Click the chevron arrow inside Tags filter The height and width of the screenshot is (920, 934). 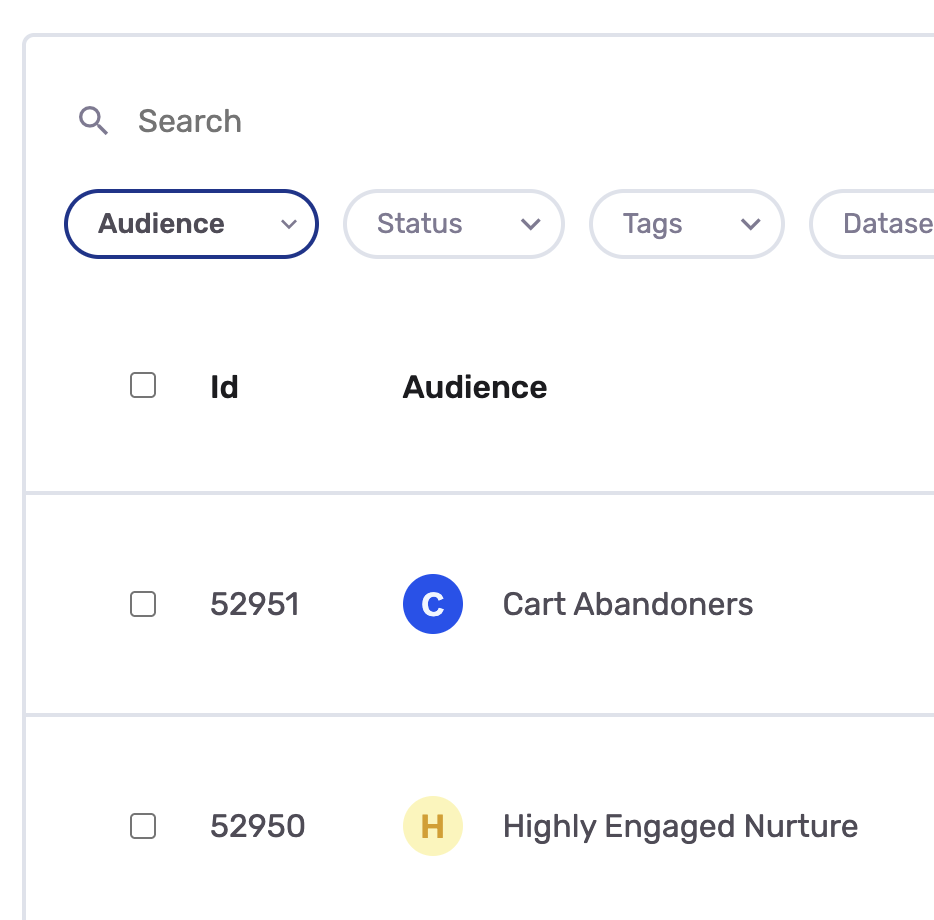[751, 224]
